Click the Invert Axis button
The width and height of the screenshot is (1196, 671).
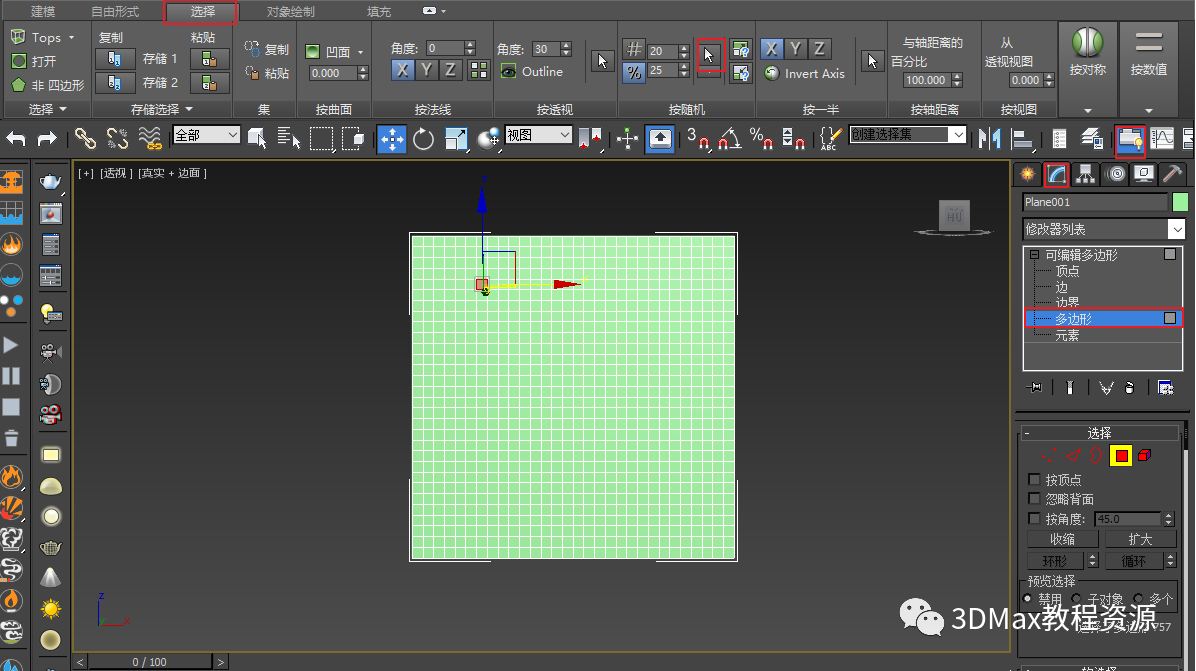805,73
